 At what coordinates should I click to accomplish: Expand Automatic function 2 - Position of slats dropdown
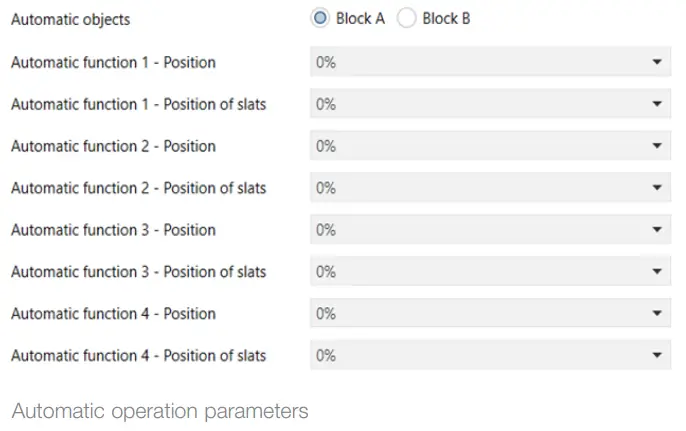pyautogui.click(x=489, y=188)
